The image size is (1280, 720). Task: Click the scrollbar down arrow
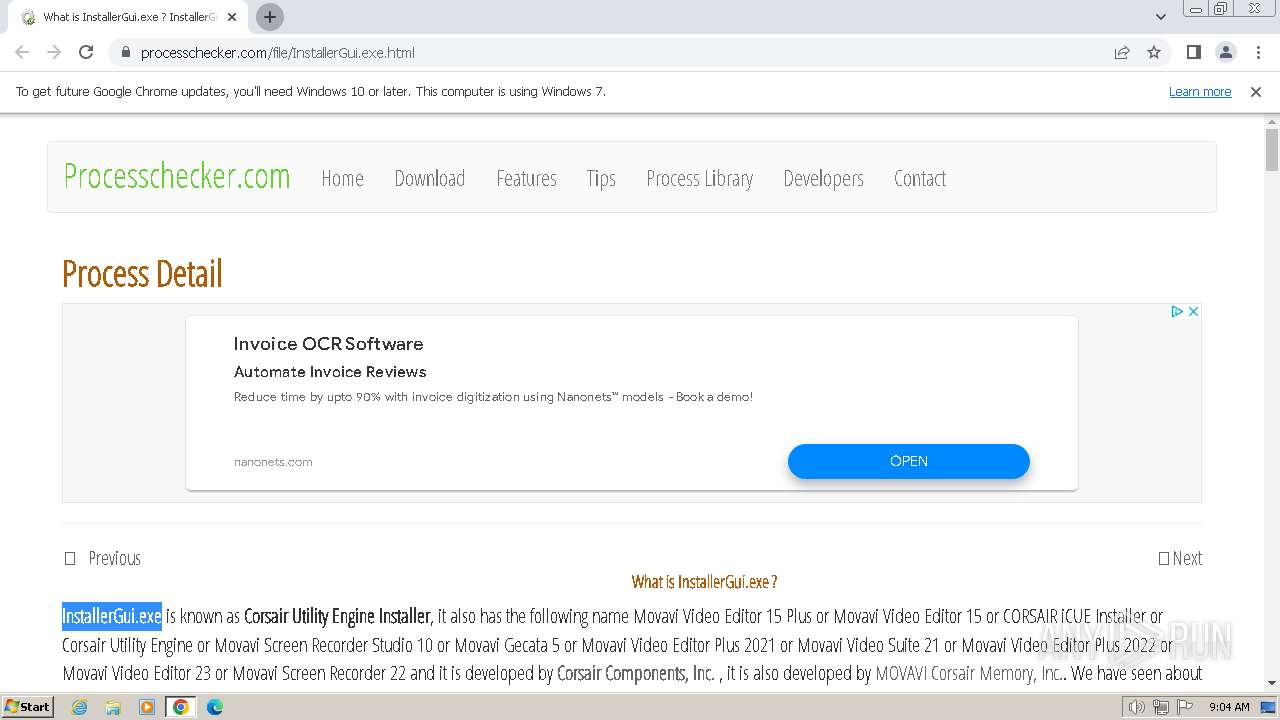point(1272,683)
